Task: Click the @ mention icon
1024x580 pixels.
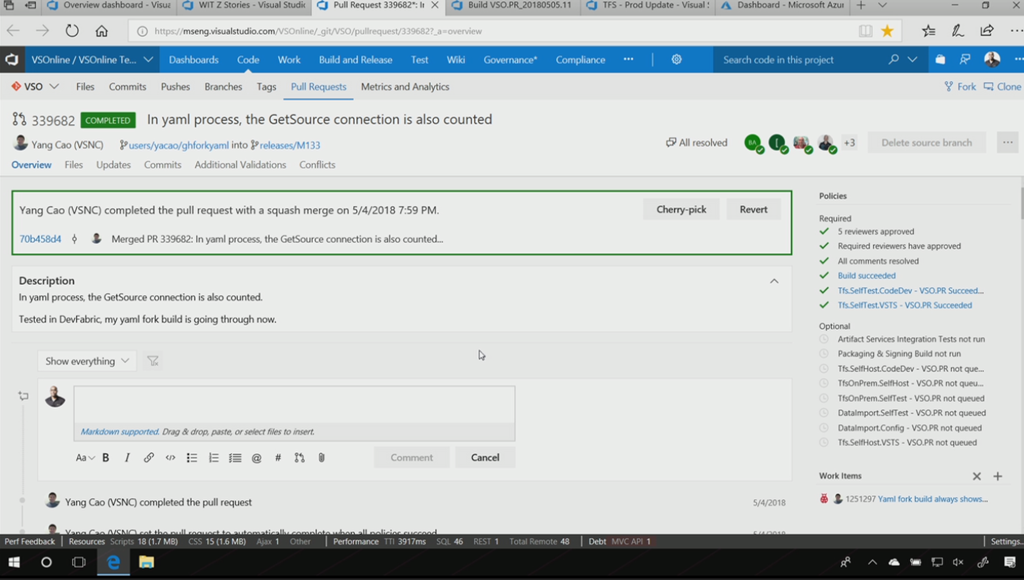Action: [x=257, y=458]
